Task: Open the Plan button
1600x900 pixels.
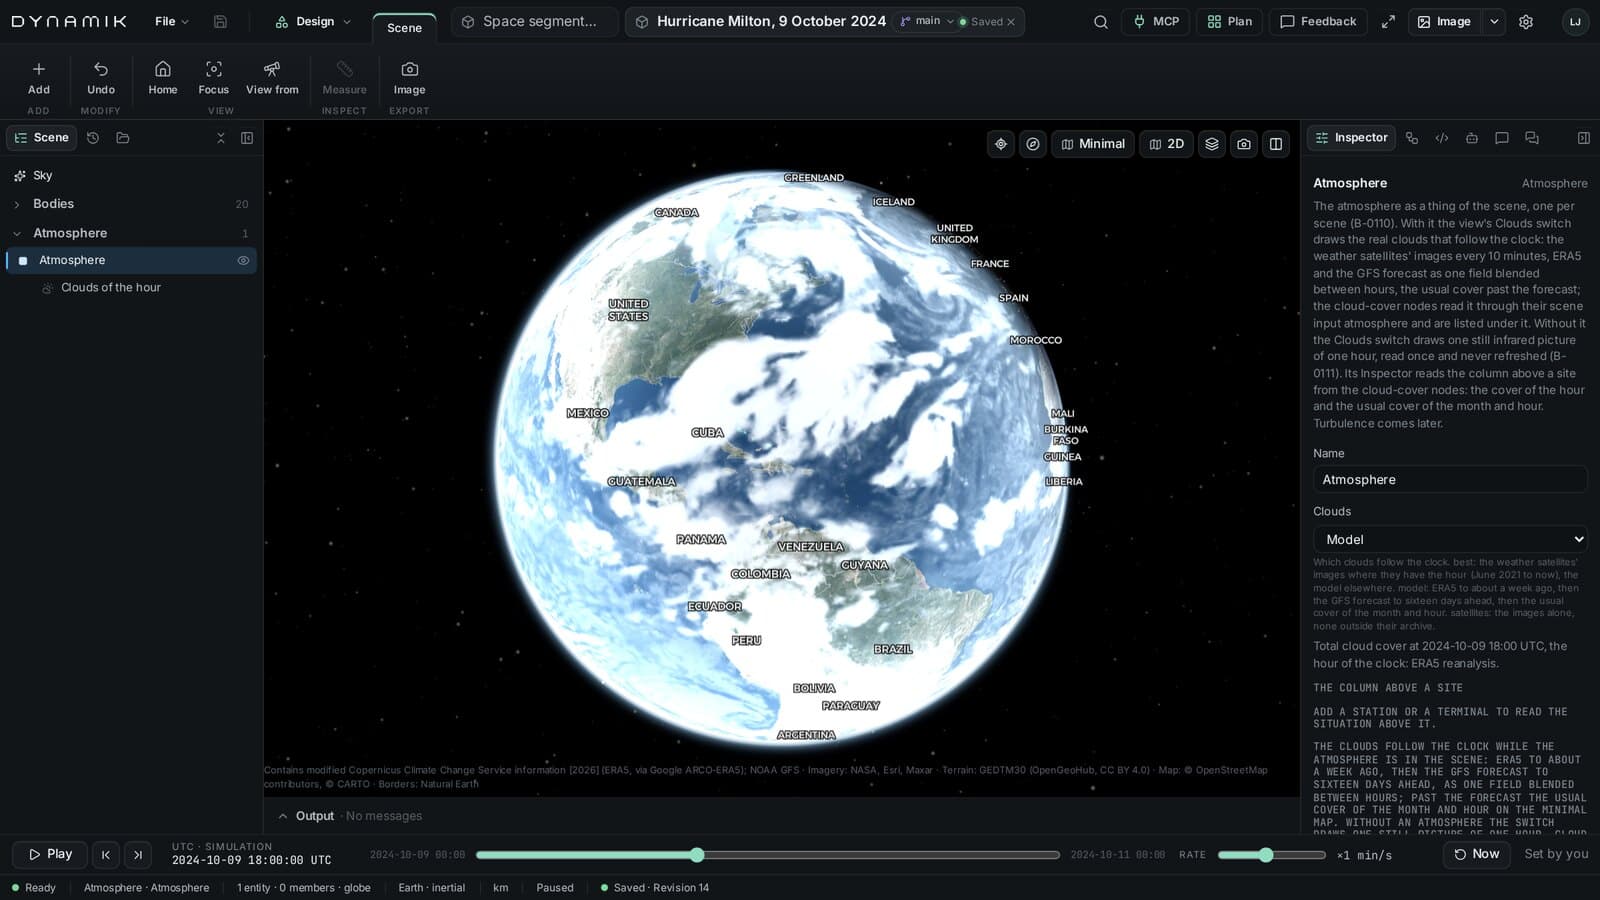Action: click(1230, 21)
